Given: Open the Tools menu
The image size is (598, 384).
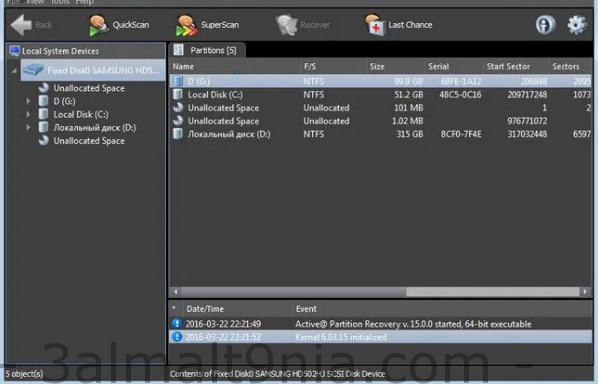Looking at the screenshot, I should 60,2.
